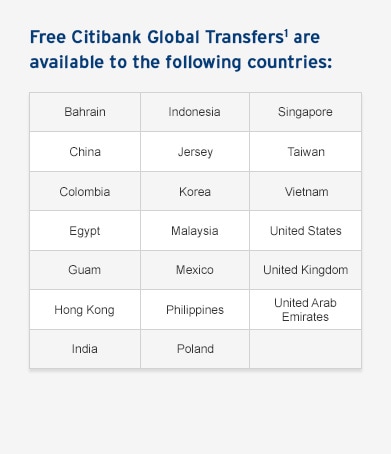Click the Guam cell
This screenshot has width=391, height=454.
click(85, 270)
